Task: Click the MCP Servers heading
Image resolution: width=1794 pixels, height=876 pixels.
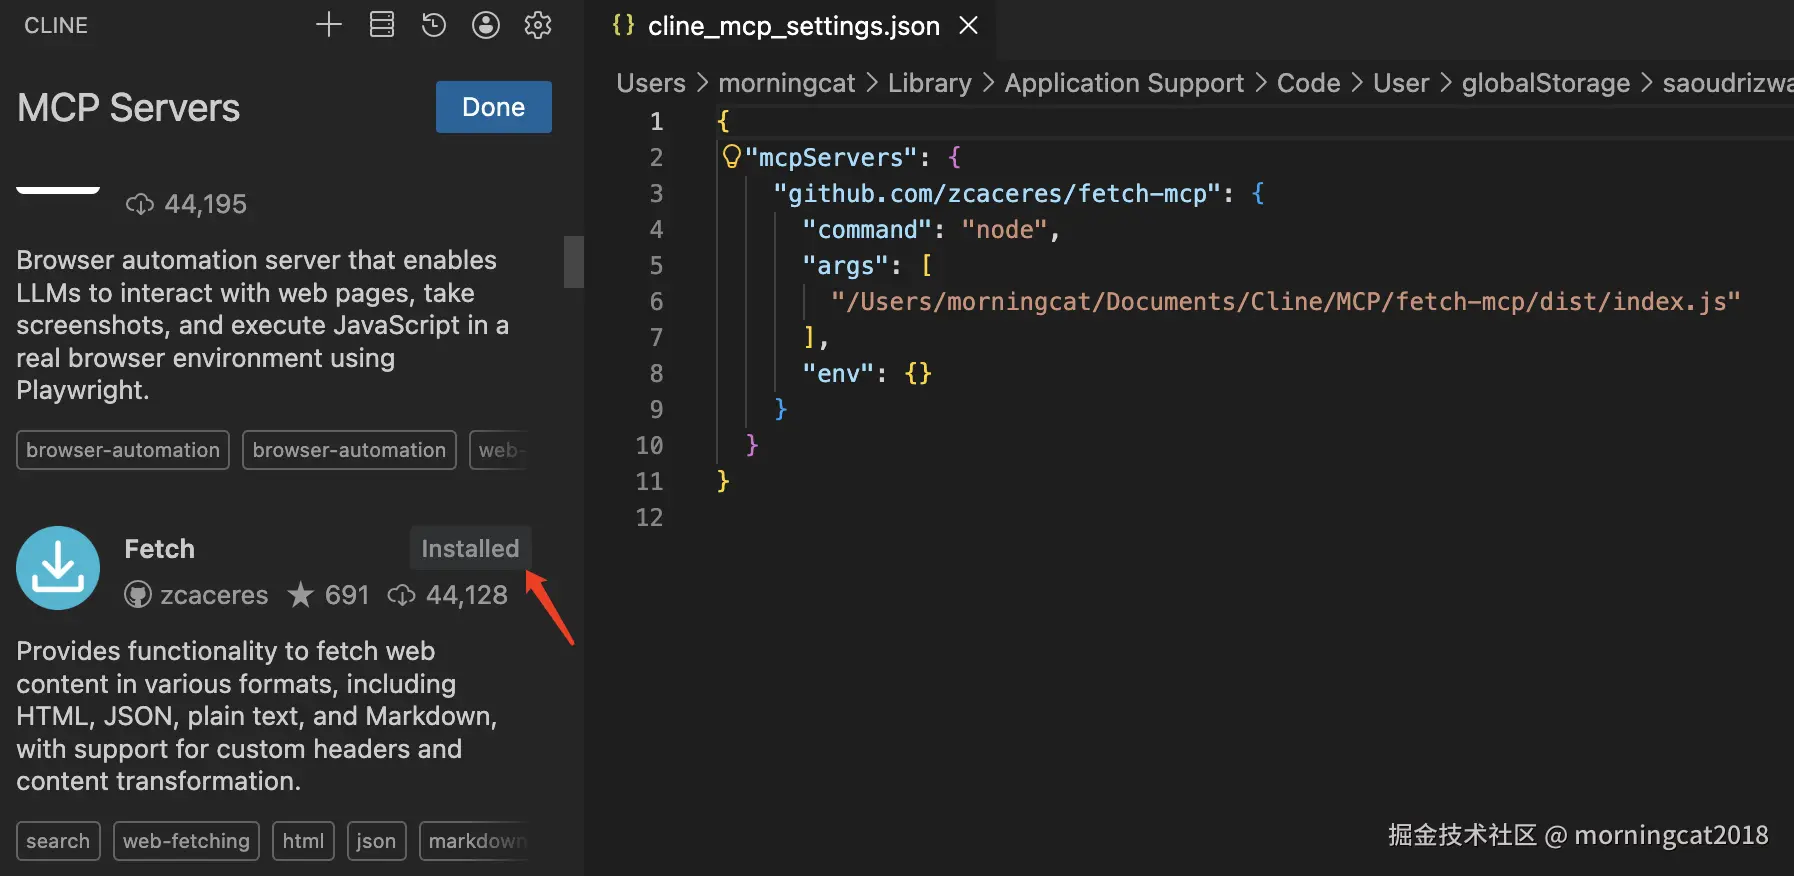Action: click(x=129, y=108)
